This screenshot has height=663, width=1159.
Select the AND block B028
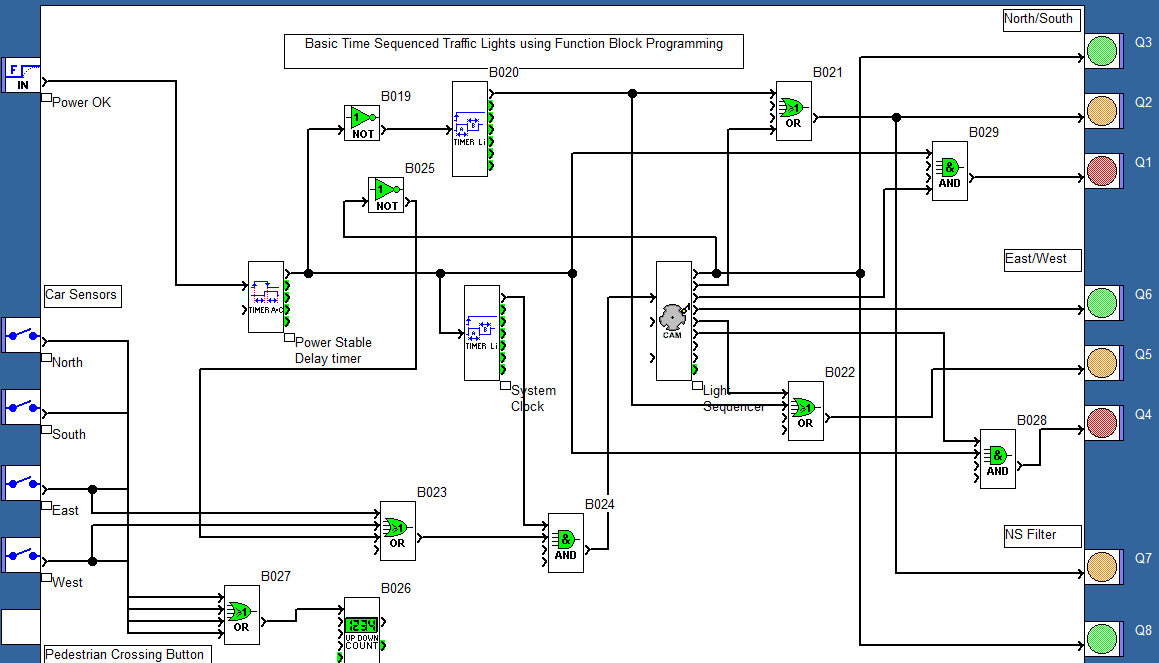pos(996,460)
